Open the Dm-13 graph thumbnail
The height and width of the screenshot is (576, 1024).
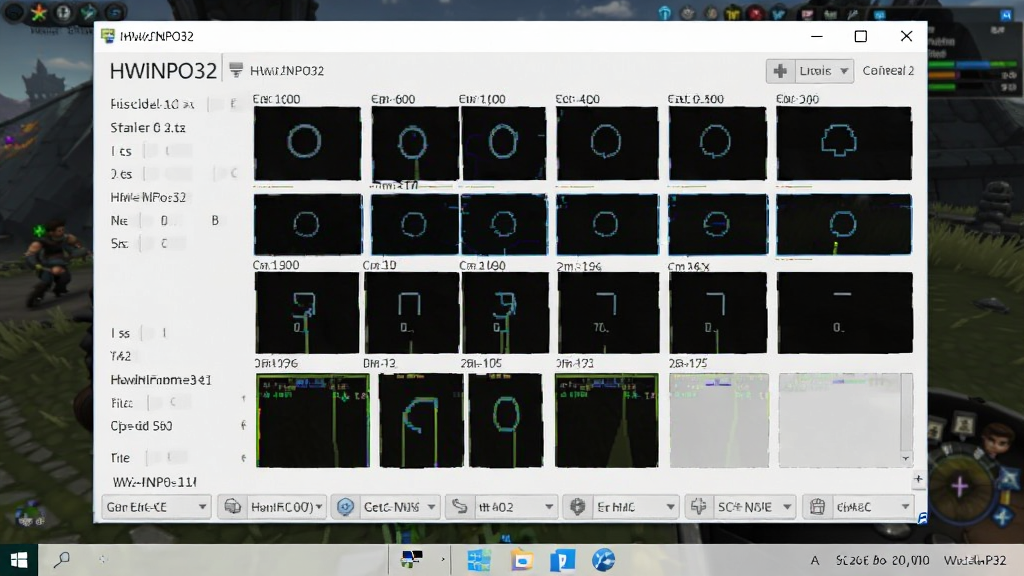pyautogui.click(x=421, y=420)
